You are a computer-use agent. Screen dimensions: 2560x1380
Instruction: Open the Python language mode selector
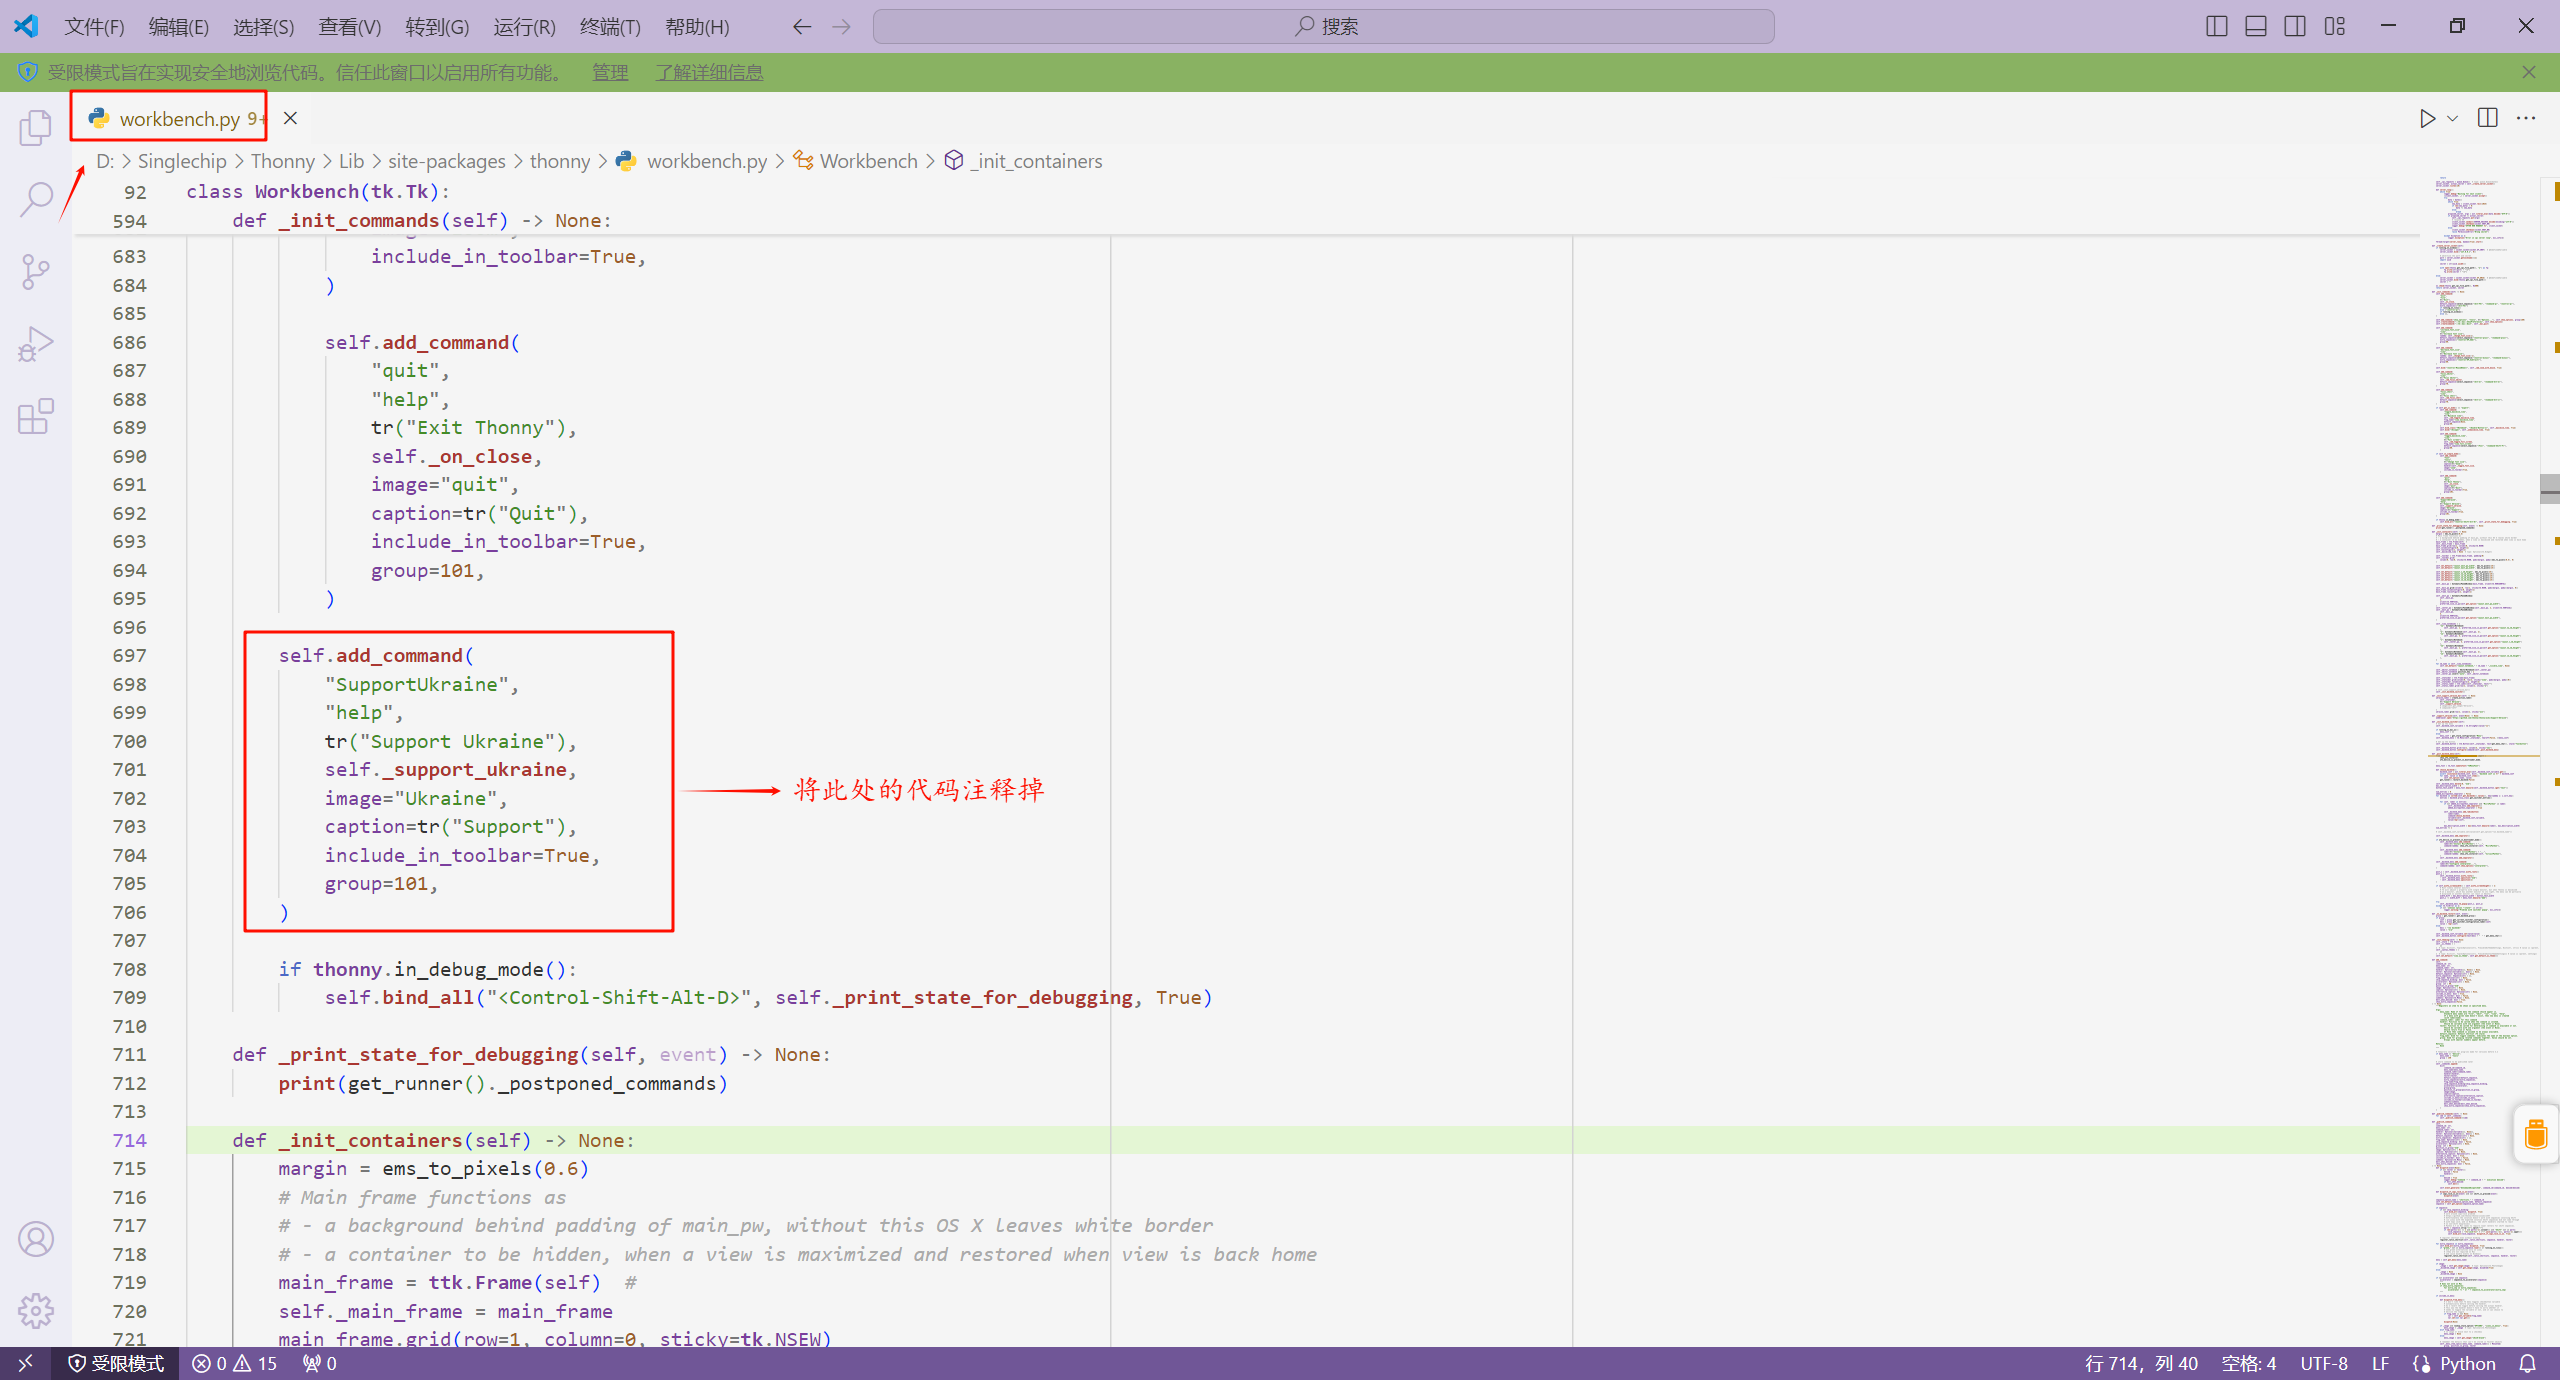(x=2467, y=1363)
